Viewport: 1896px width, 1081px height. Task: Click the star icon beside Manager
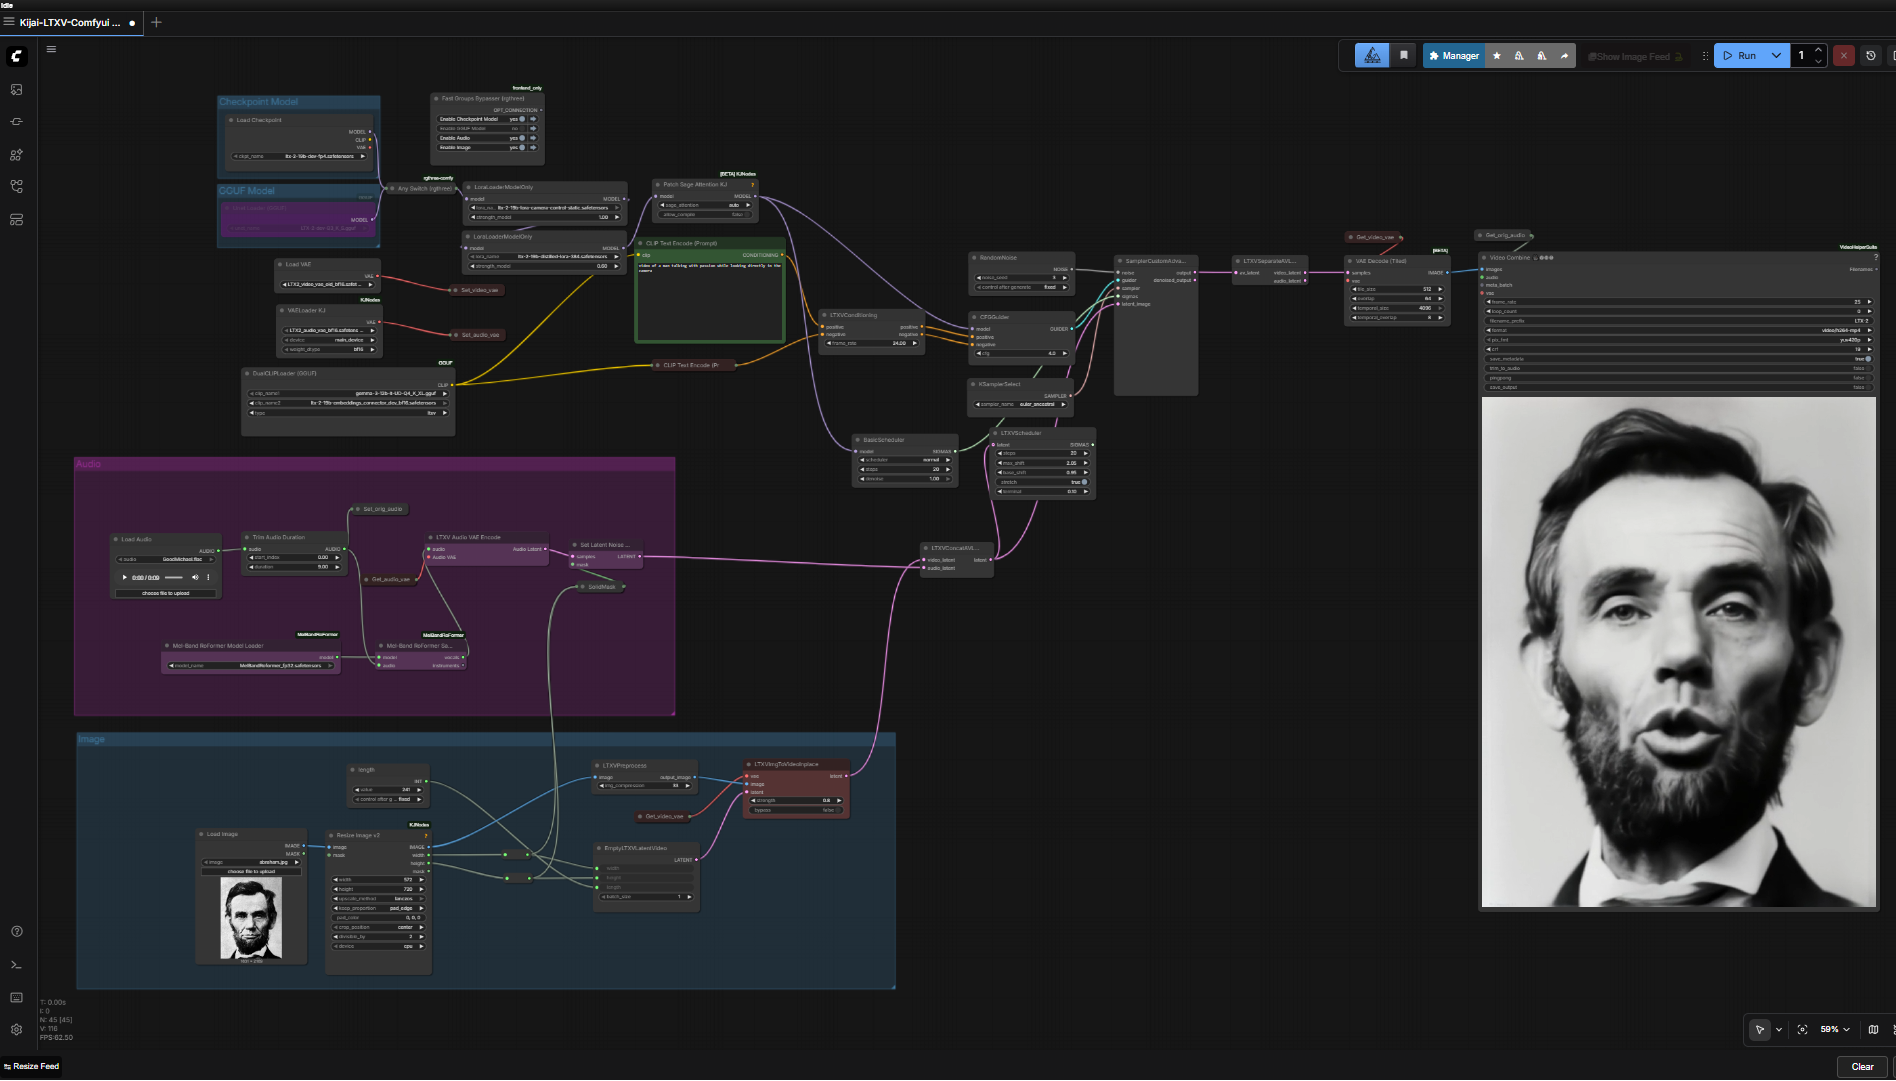1497,56
